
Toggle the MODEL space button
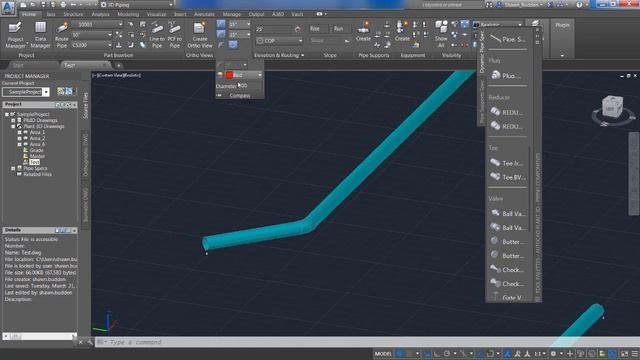point(383,353)
